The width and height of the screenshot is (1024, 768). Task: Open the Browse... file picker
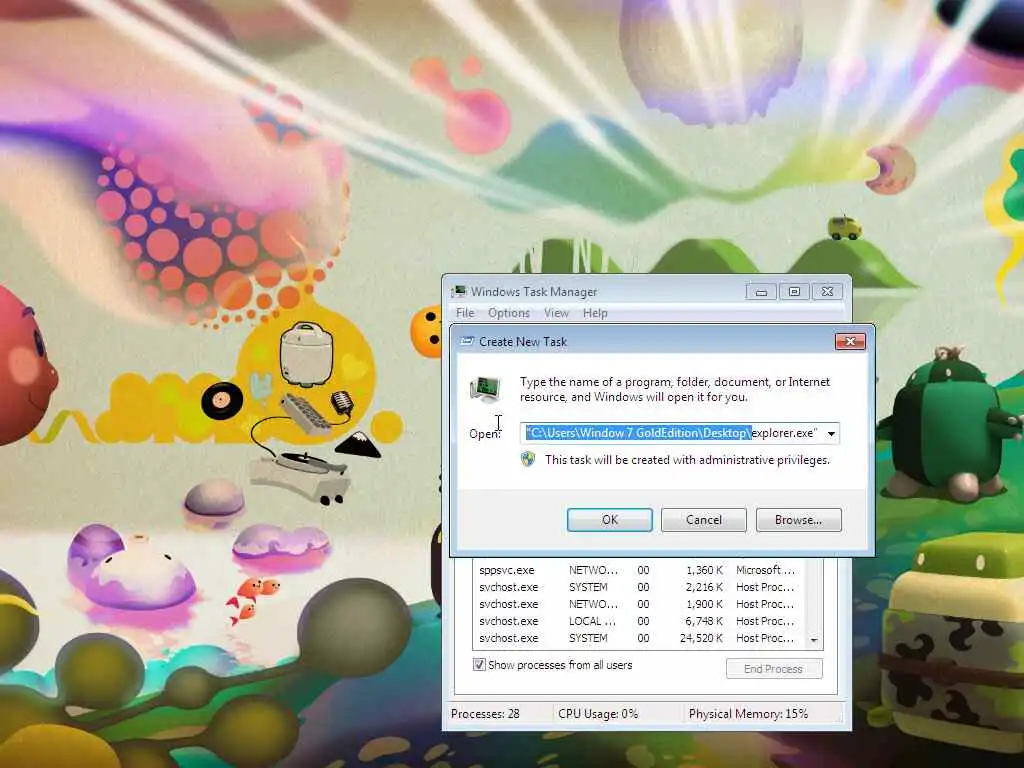tap(798, 520)
